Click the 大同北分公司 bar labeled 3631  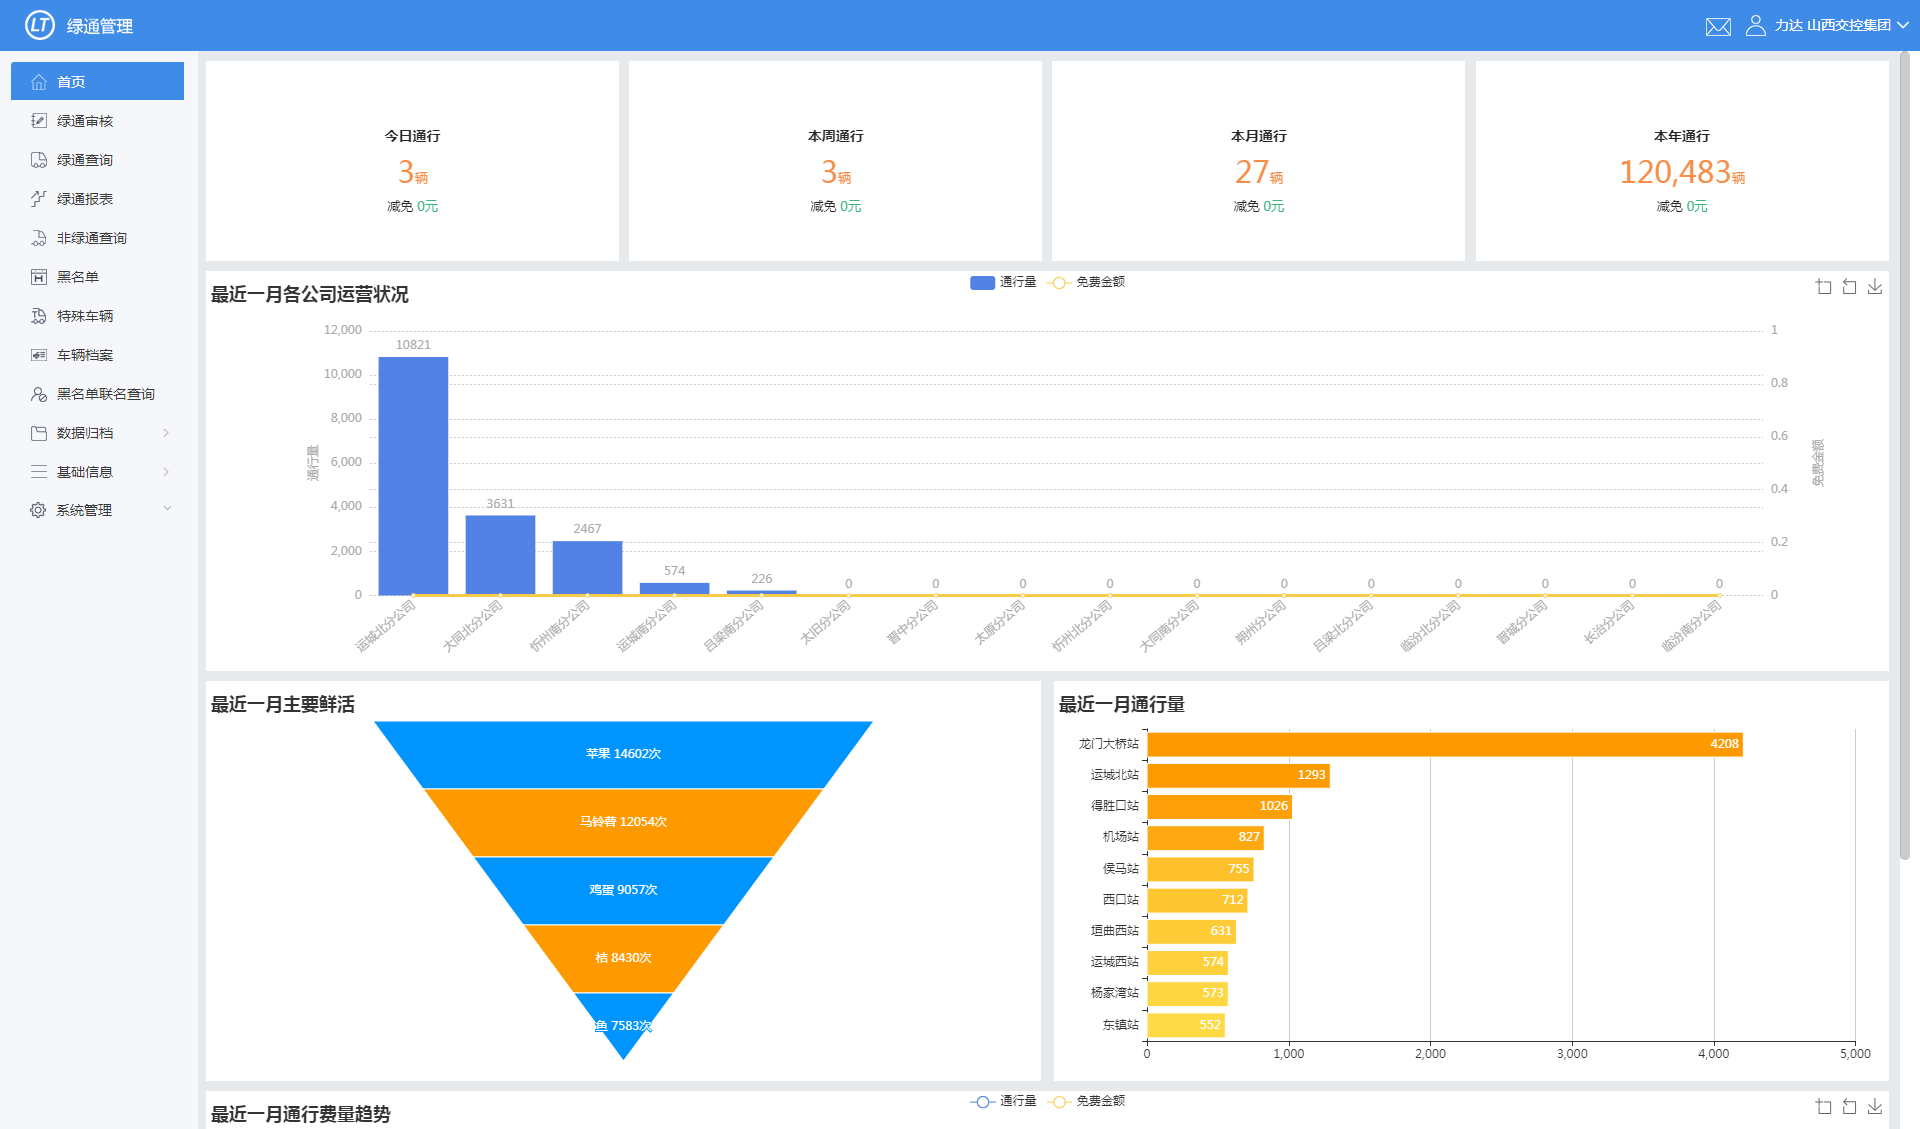point(500,555)
